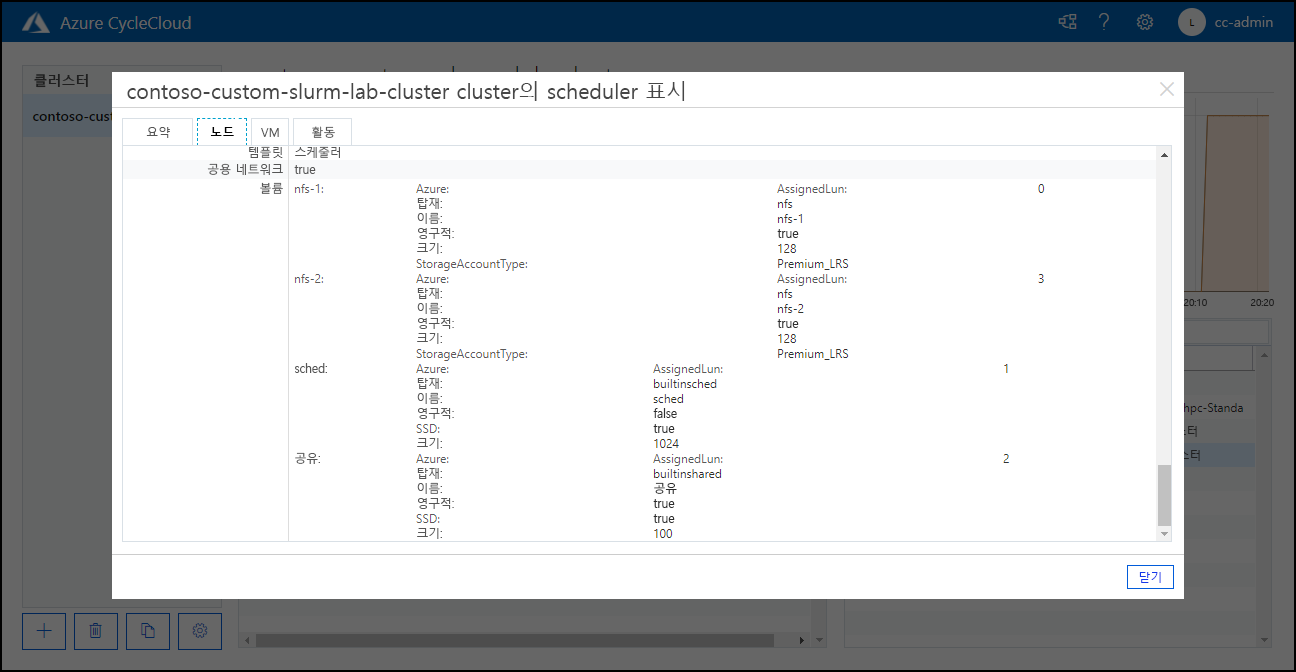This screenshot has width=1296, height=672.
Task: Click the 1024 size value
Action: pos(666,444)
